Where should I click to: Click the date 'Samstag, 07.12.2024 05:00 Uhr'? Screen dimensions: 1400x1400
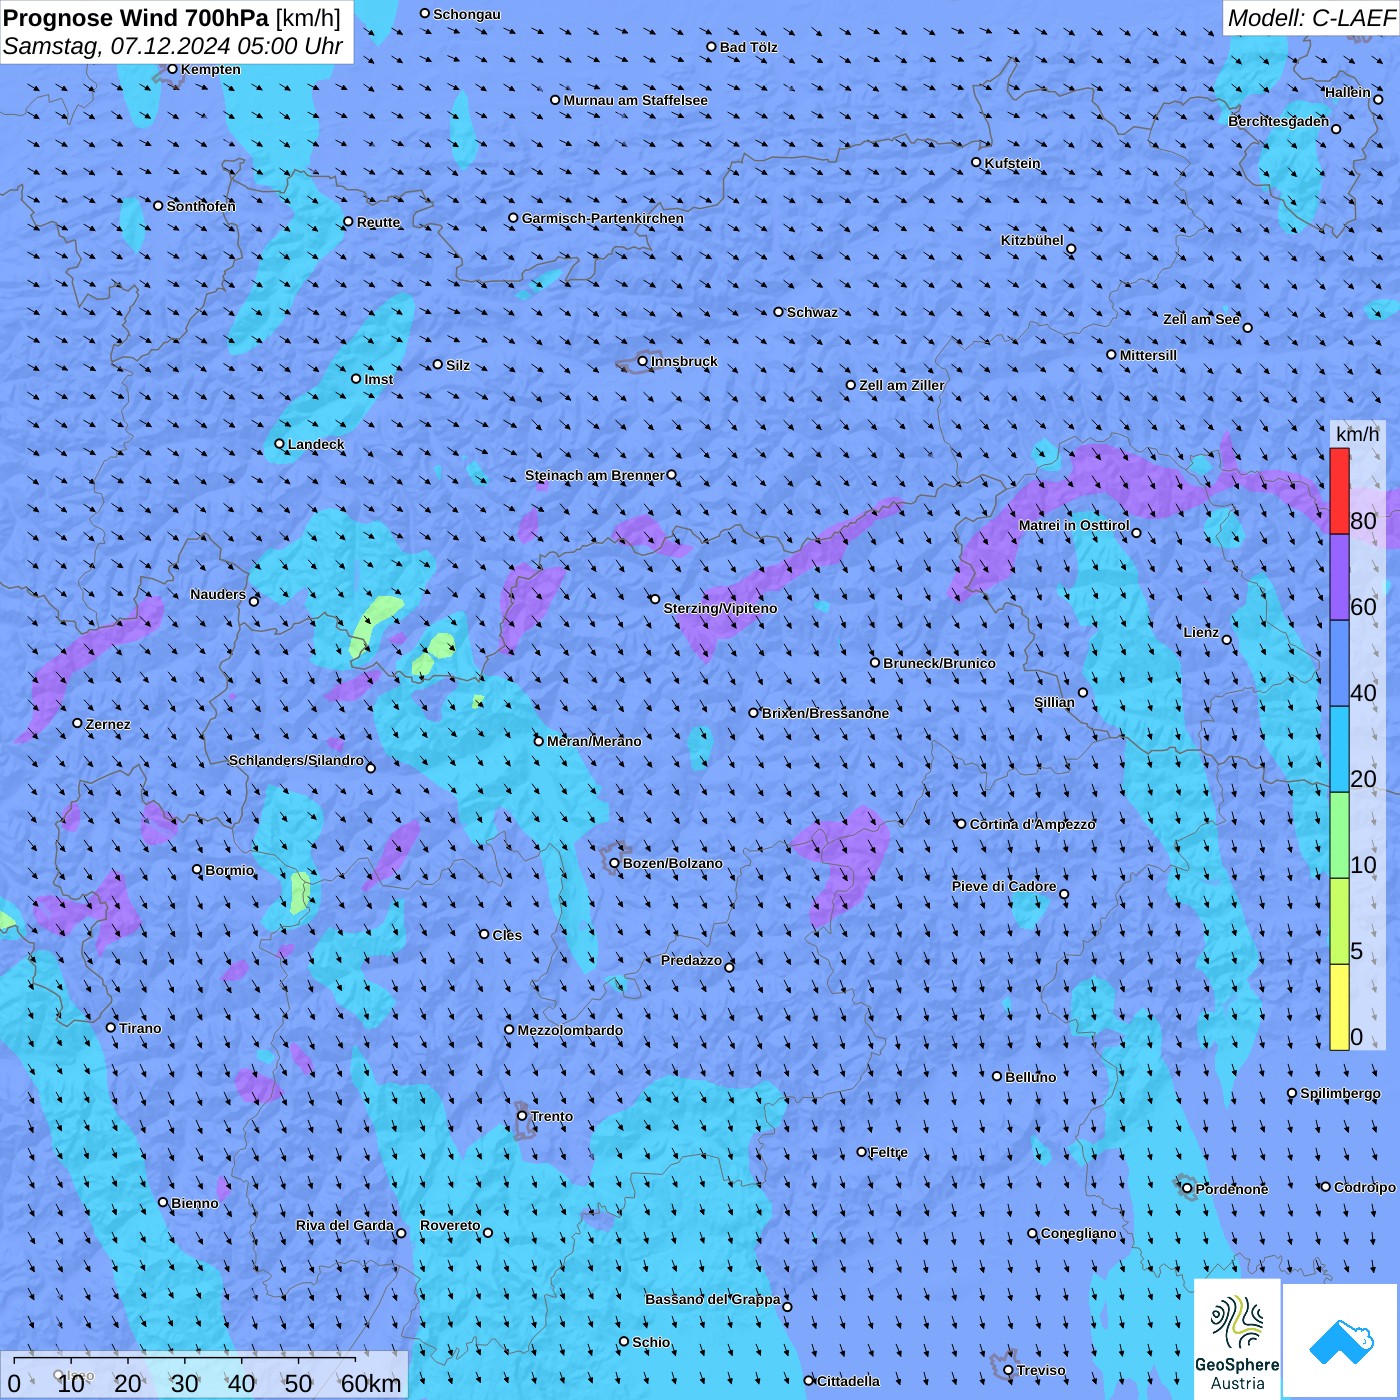(173, 46)
